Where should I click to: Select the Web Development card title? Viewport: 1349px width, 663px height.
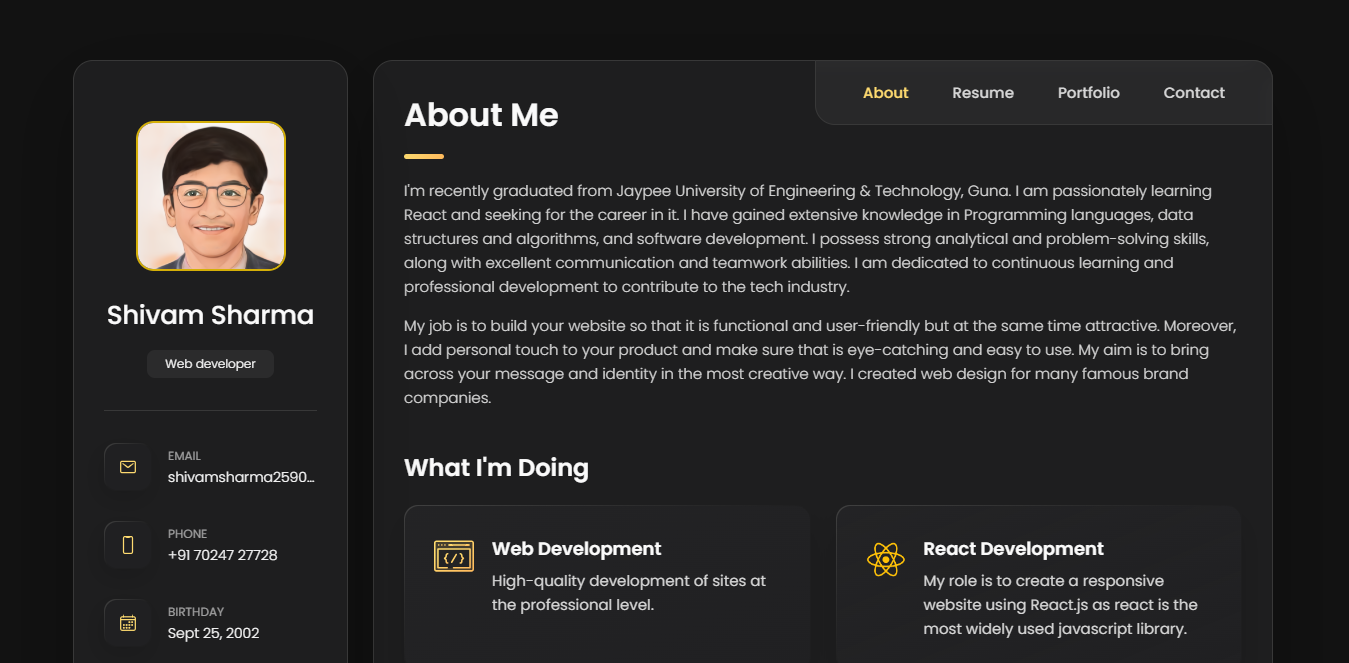coord(577,549)
